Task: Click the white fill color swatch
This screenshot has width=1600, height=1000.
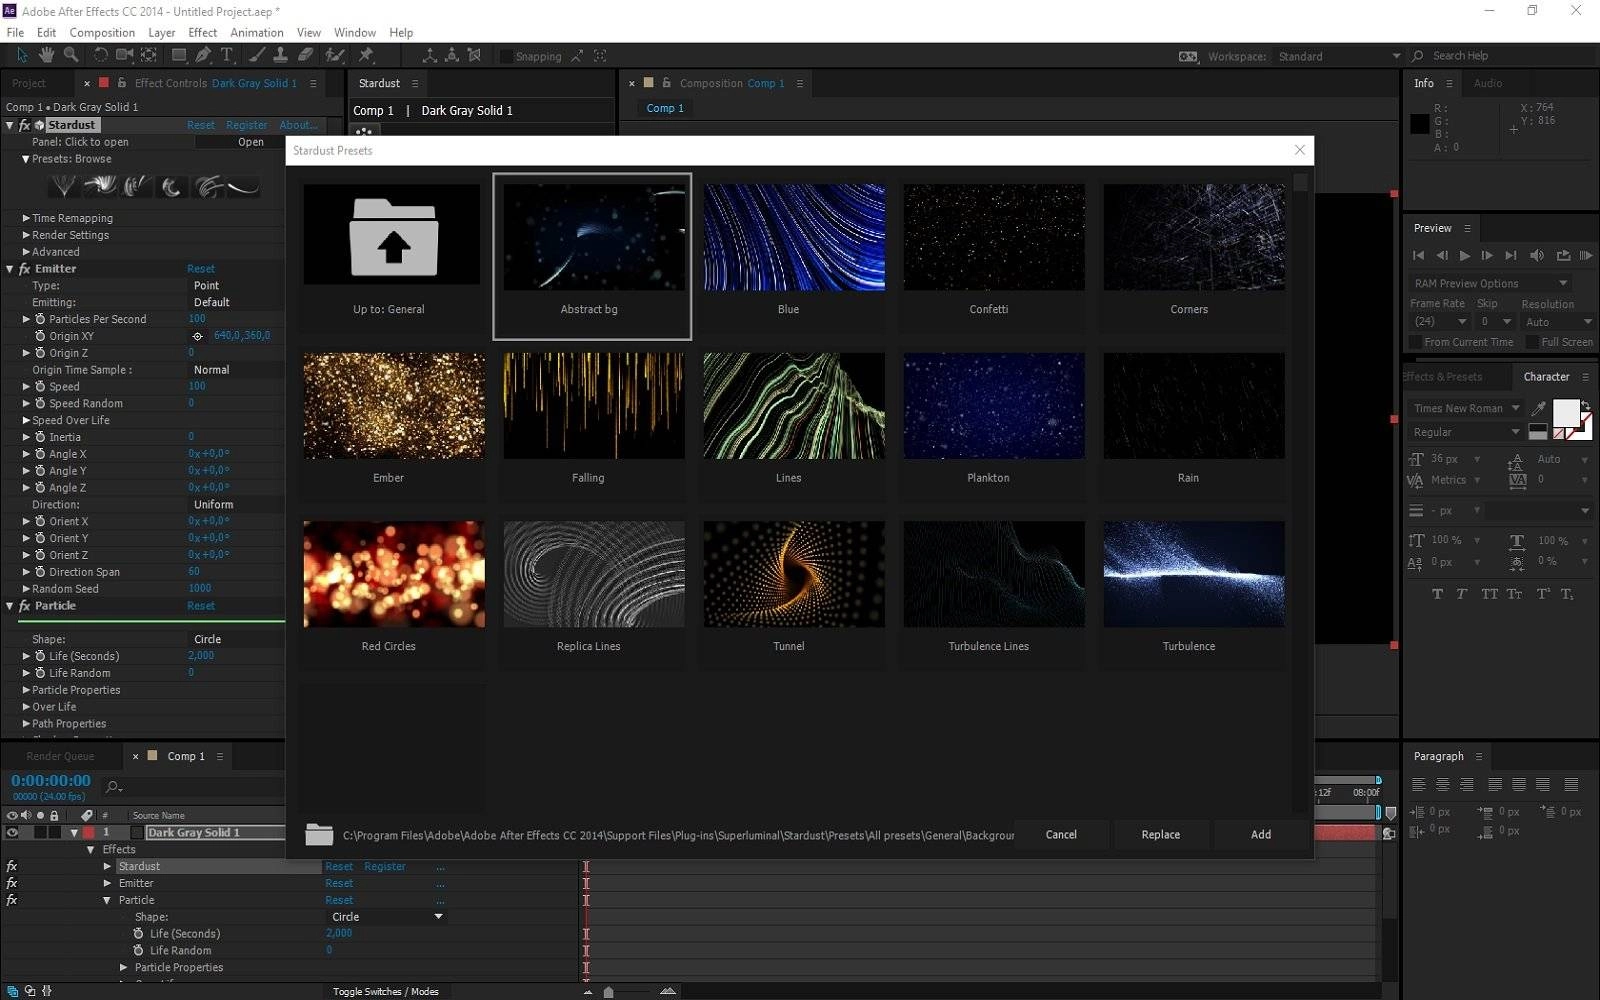Action: [1565, 412]
